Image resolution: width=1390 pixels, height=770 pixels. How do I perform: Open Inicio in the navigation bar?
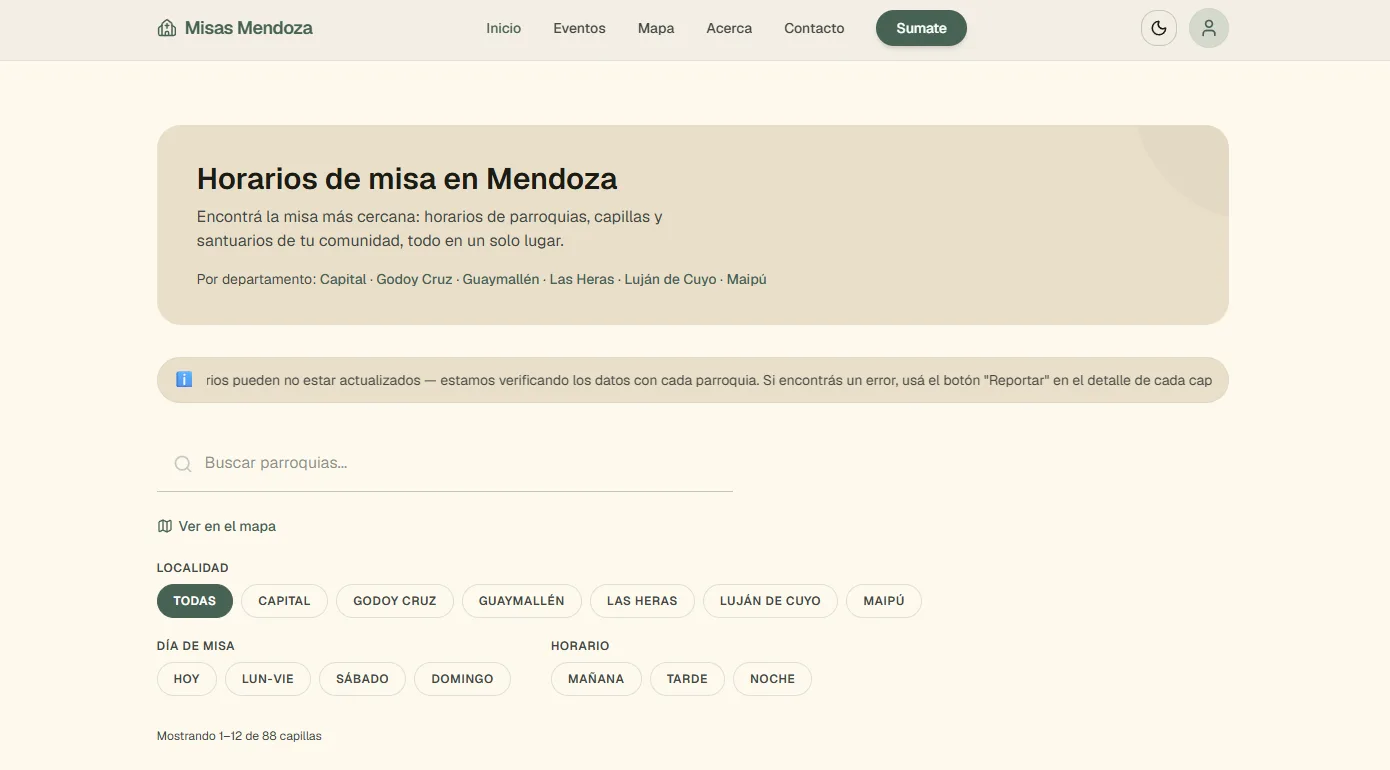(504, 28)
